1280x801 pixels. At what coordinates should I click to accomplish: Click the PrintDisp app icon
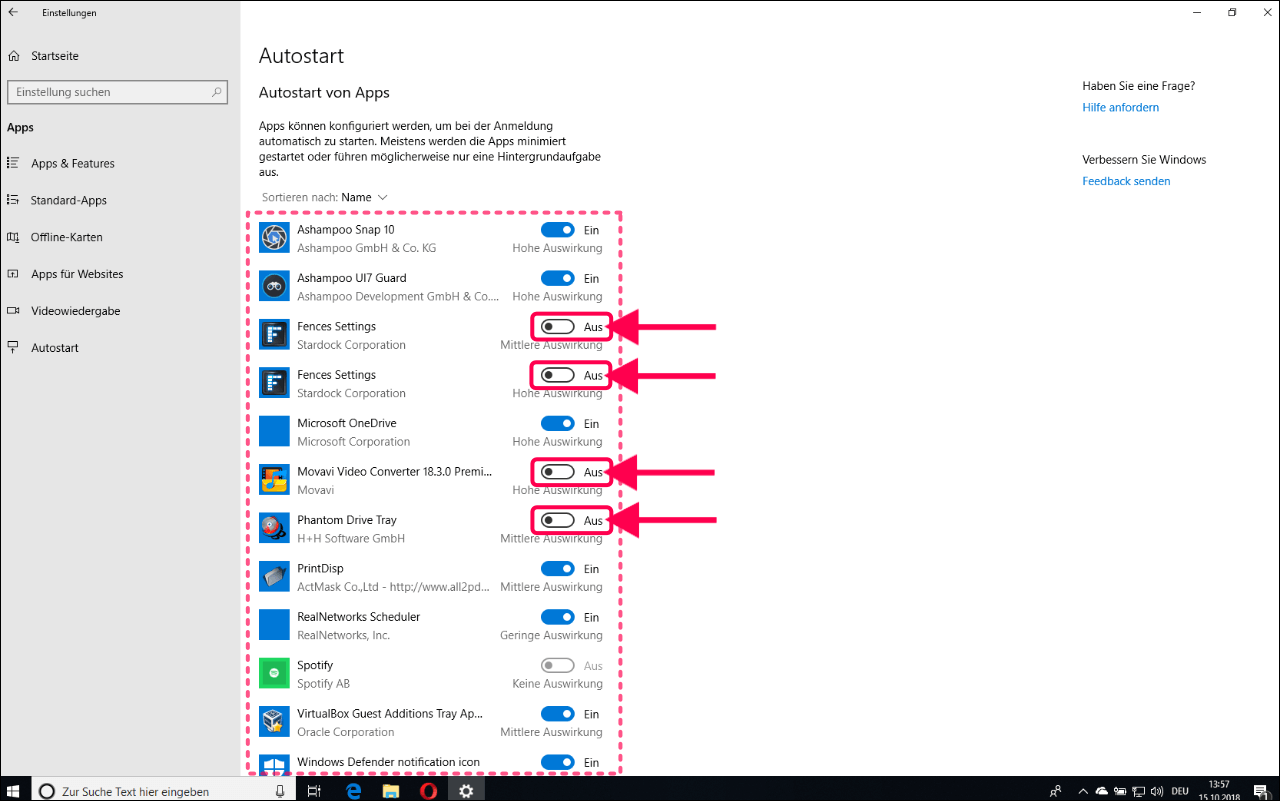[274, 577]
